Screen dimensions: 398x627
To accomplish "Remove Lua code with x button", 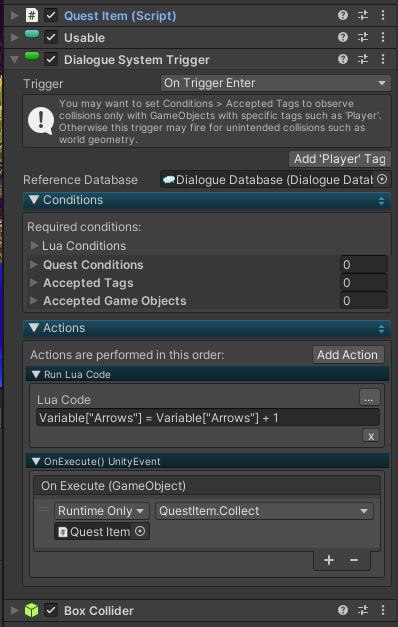I will pyautogui.click(x=371, y=436).
